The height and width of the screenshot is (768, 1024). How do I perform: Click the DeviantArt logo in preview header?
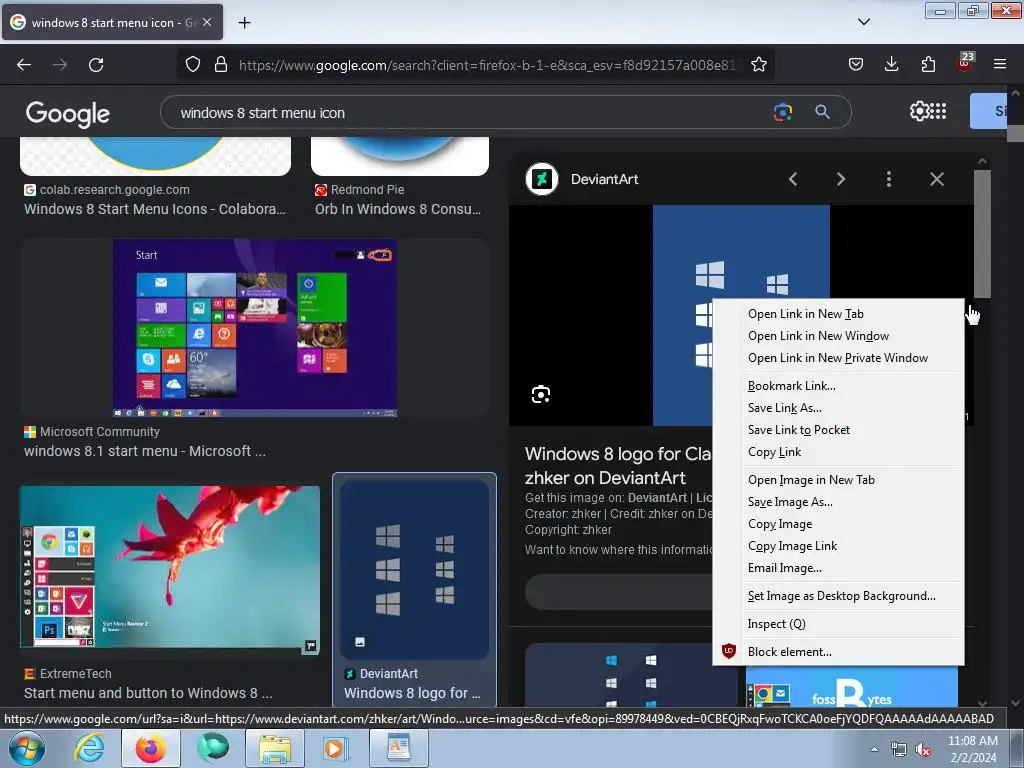pyautogui.click(x=542, y=179)
